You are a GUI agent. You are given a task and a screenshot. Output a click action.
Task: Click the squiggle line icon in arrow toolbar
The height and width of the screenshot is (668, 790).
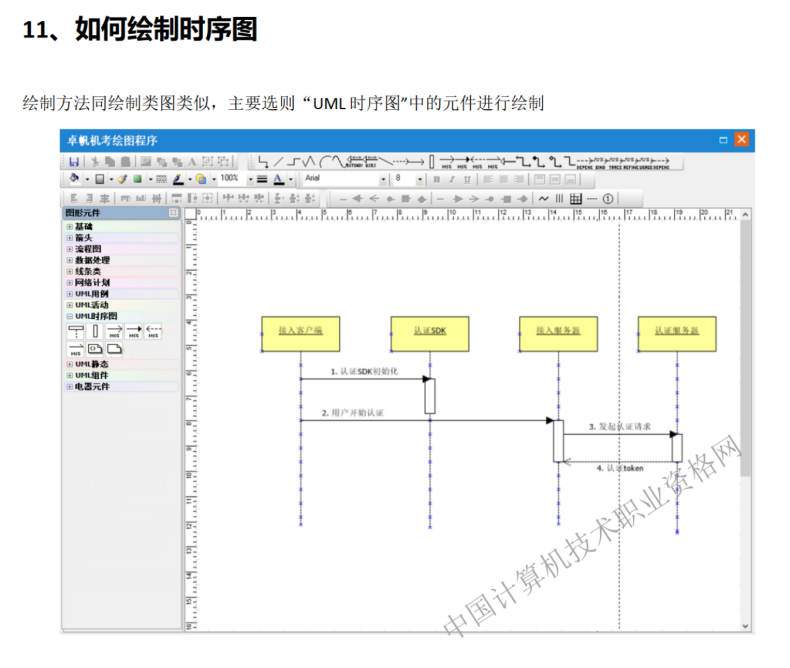tap(543, 198)
